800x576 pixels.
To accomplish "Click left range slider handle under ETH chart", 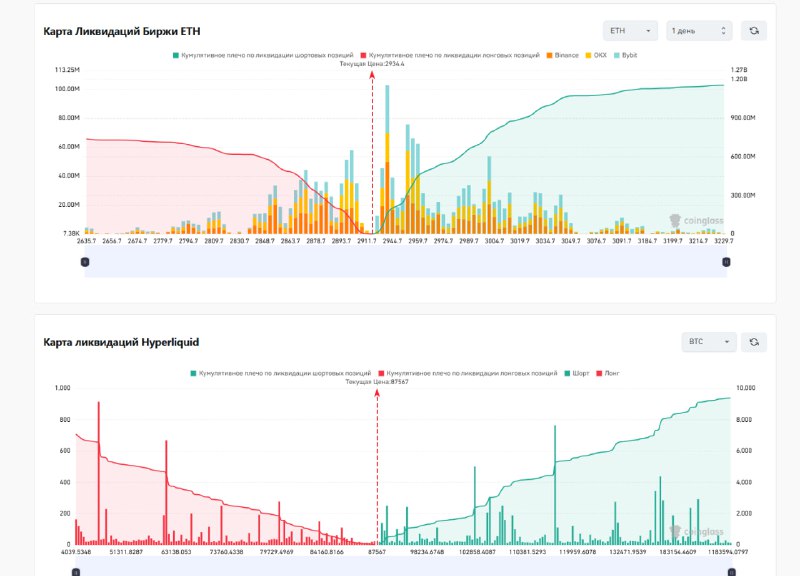I will [x=84, y=262].
